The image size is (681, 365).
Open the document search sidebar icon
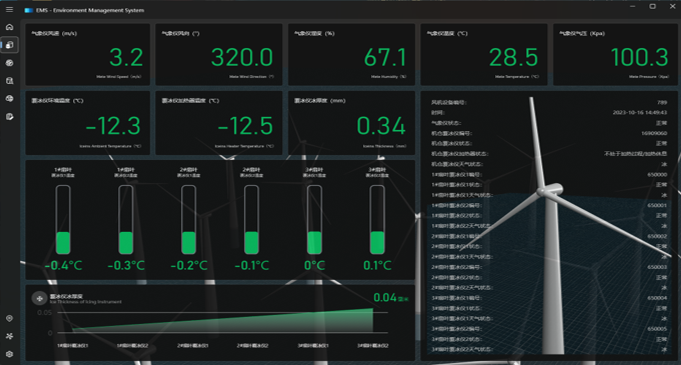tap(9, 81)
